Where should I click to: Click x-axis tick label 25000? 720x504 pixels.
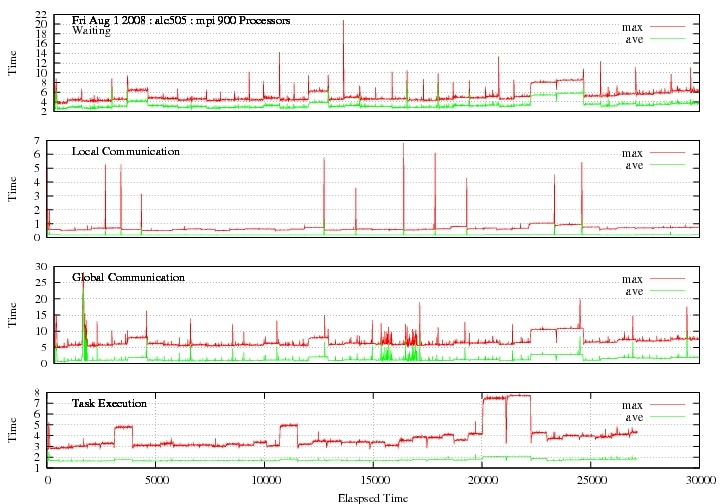(x=591, y=480)
